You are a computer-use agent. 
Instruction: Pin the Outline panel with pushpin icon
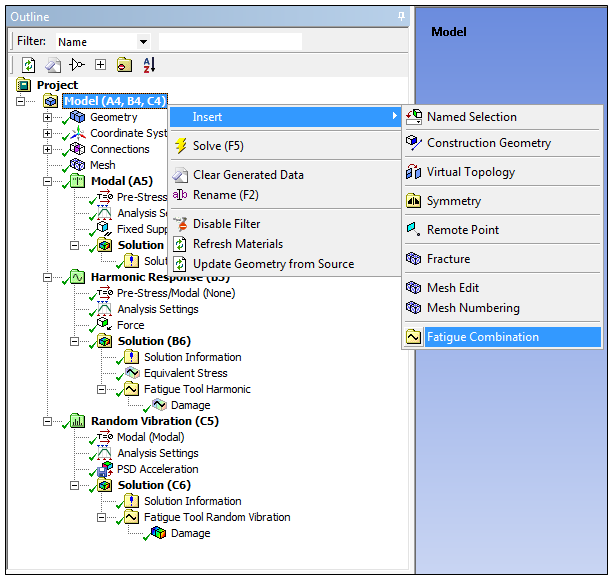pyautogui.click(x=401, y=17)
